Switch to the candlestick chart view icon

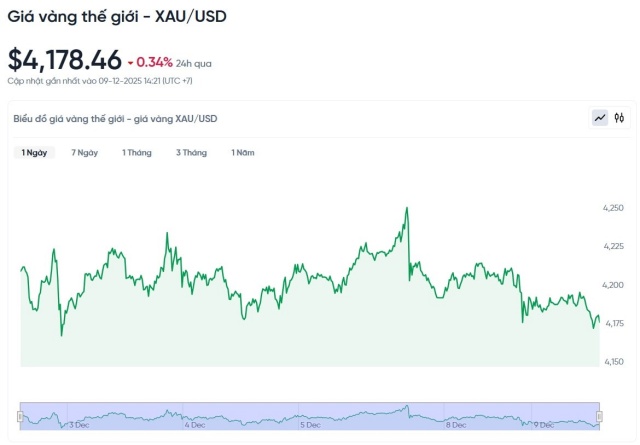pos(620,118)
